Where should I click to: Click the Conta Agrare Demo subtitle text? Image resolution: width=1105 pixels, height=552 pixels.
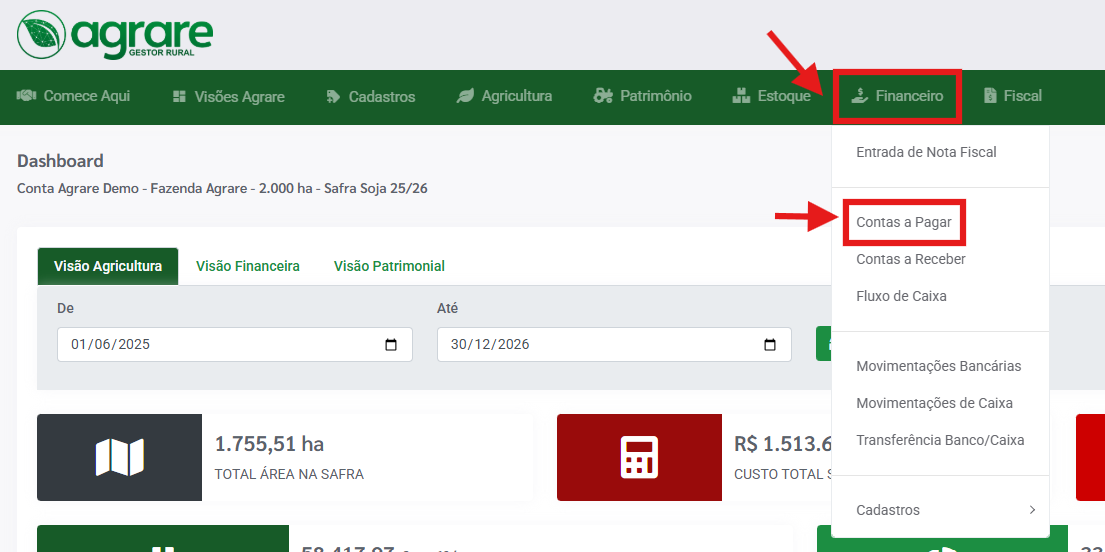(222, 189)
